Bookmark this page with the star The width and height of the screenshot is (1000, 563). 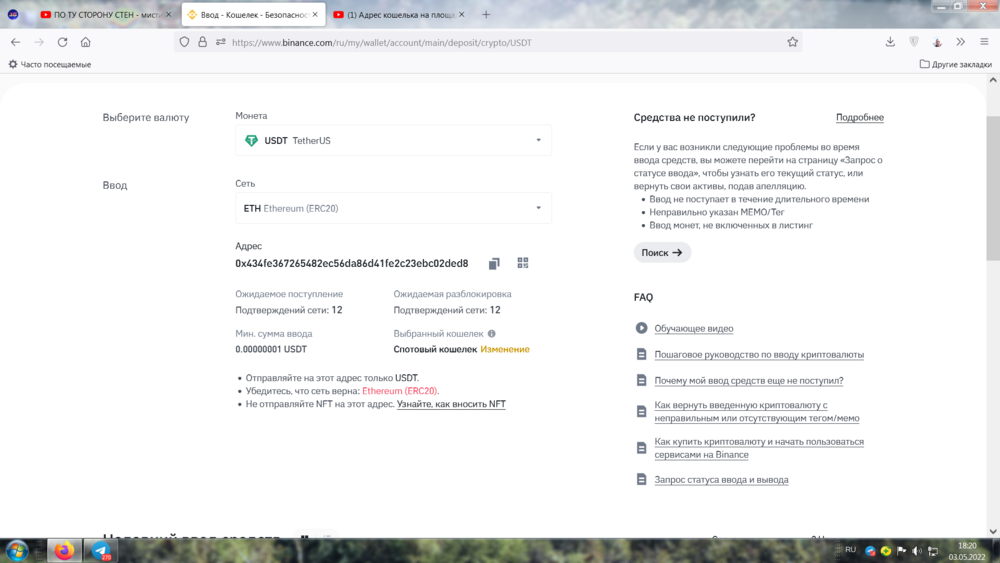point(792,42)
